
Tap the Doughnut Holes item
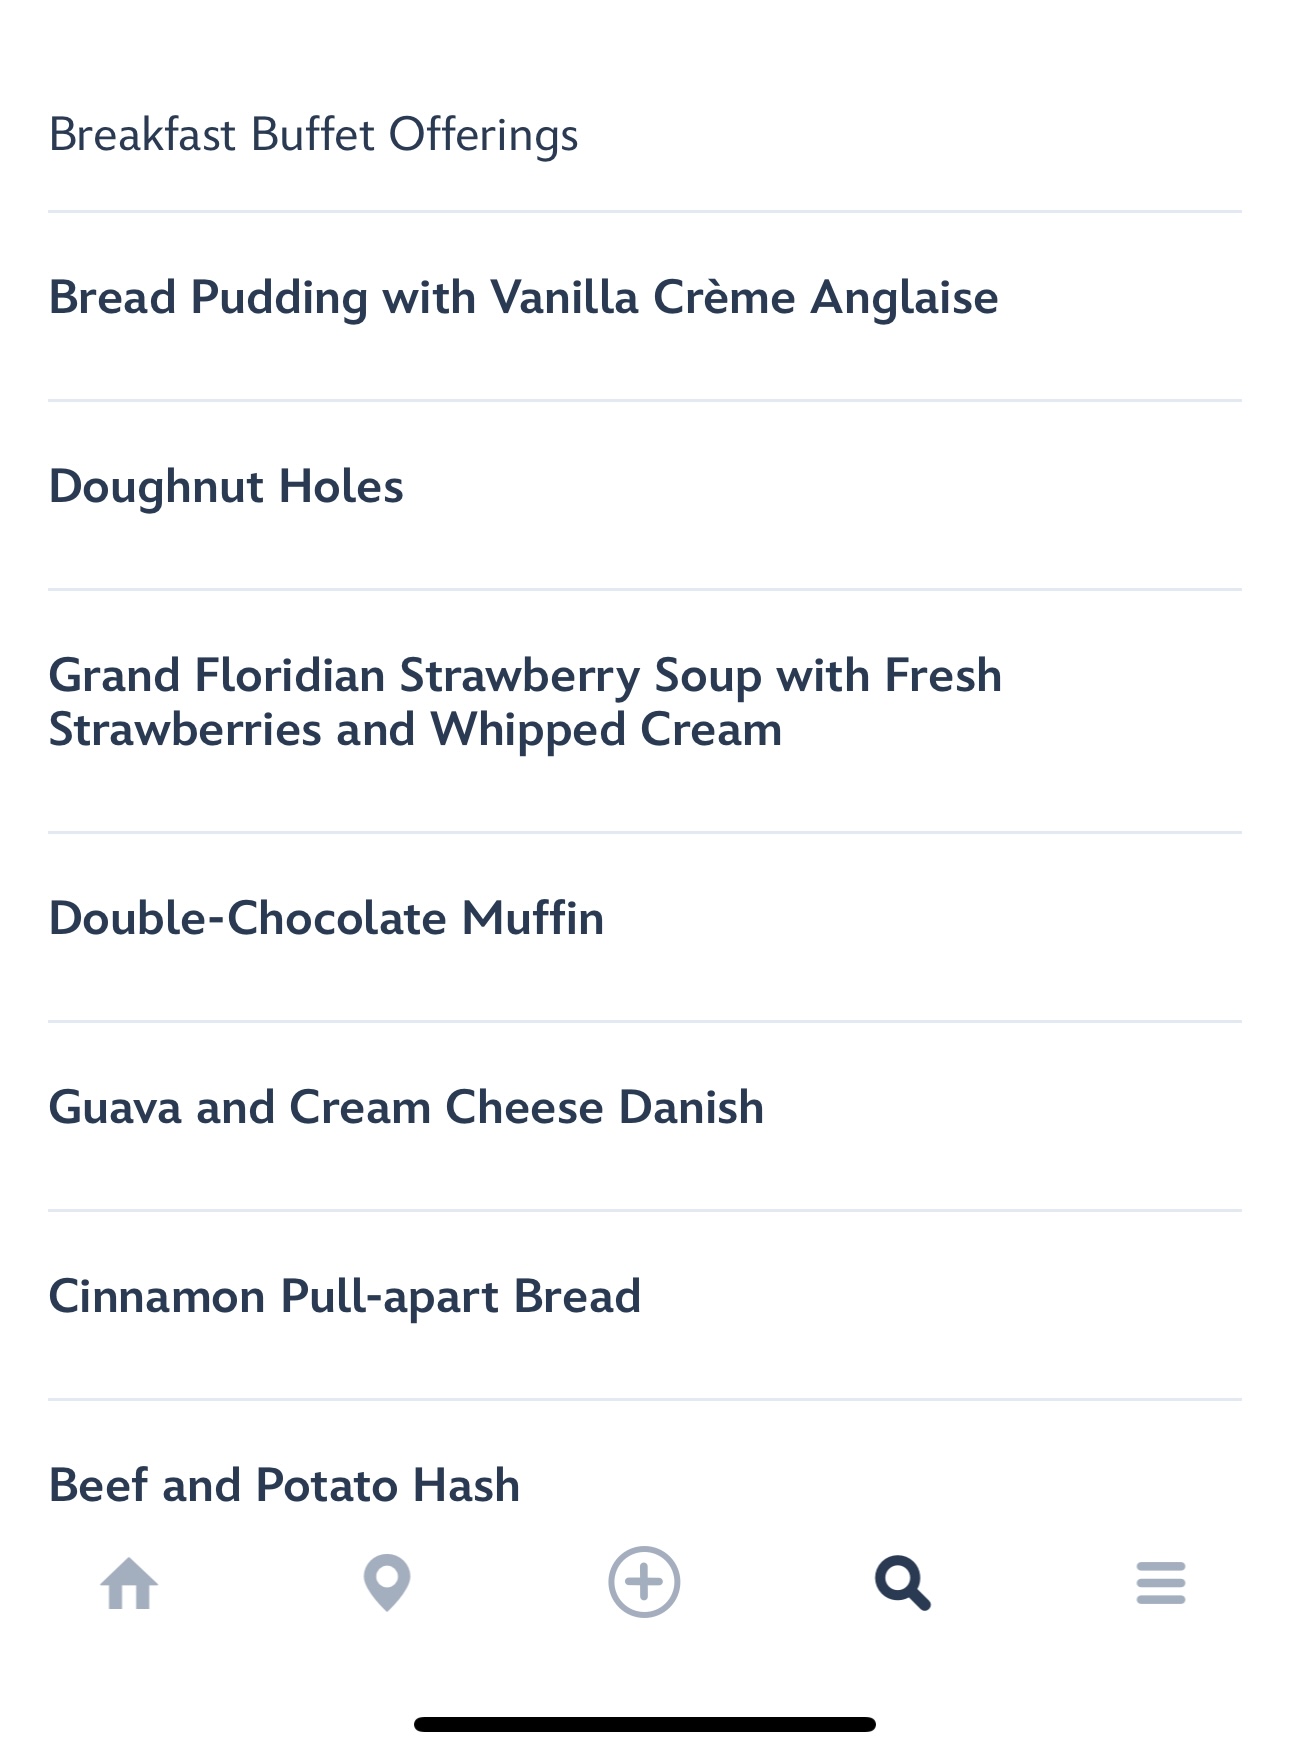226,487
